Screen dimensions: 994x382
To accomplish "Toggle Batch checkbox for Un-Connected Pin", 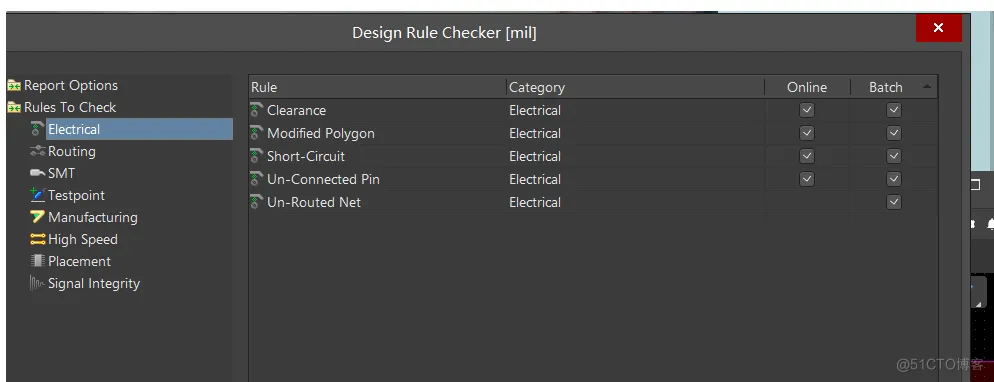I will (x=894, y=179).
